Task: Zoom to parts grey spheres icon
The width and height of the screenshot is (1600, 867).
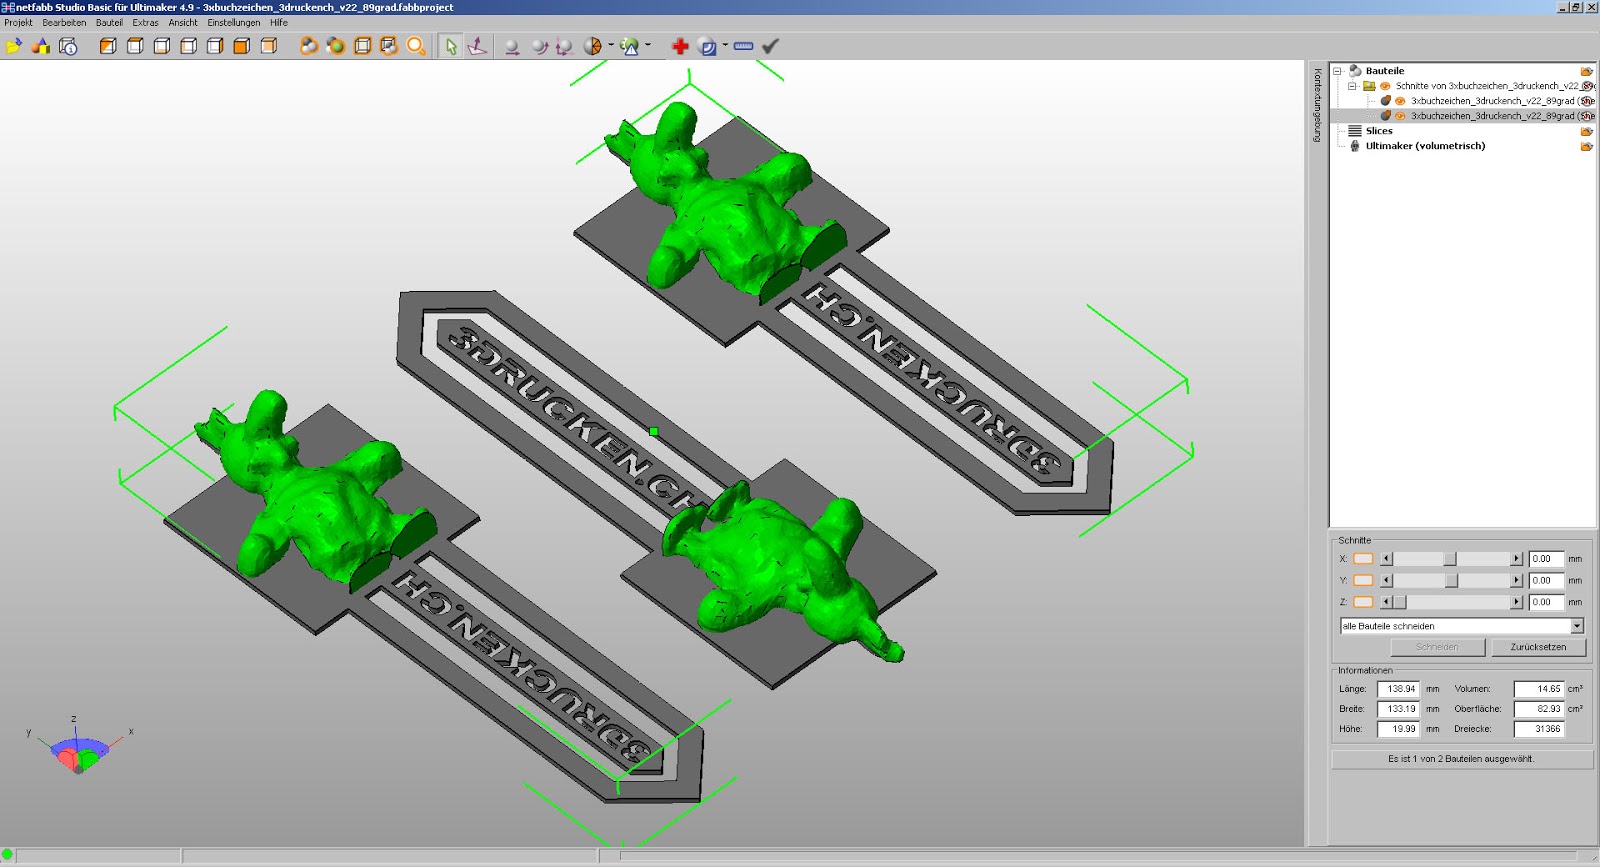Action: pyautogui.click(x=309, y=46)
